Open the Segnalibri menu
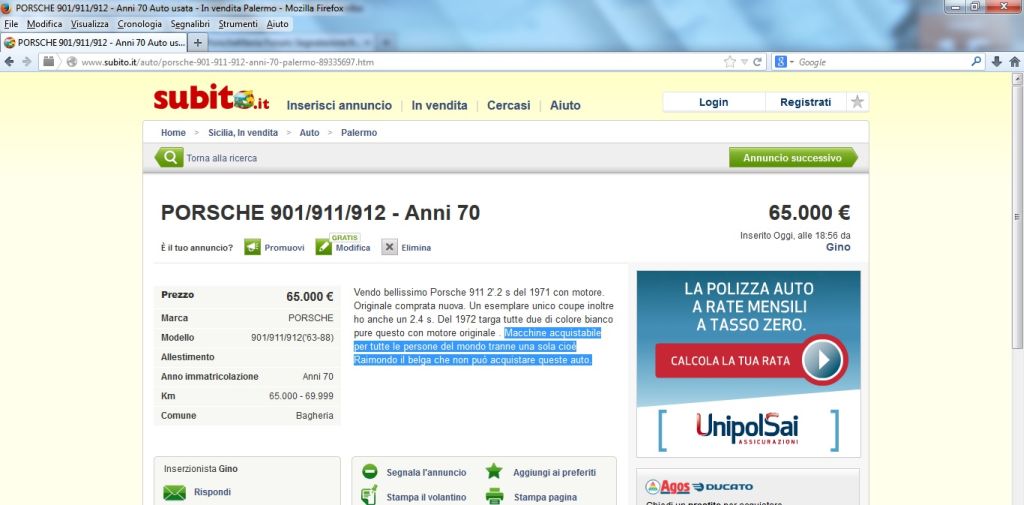Image resolution: width=1024 pixels, height=505 pixels. pos(191,24)
